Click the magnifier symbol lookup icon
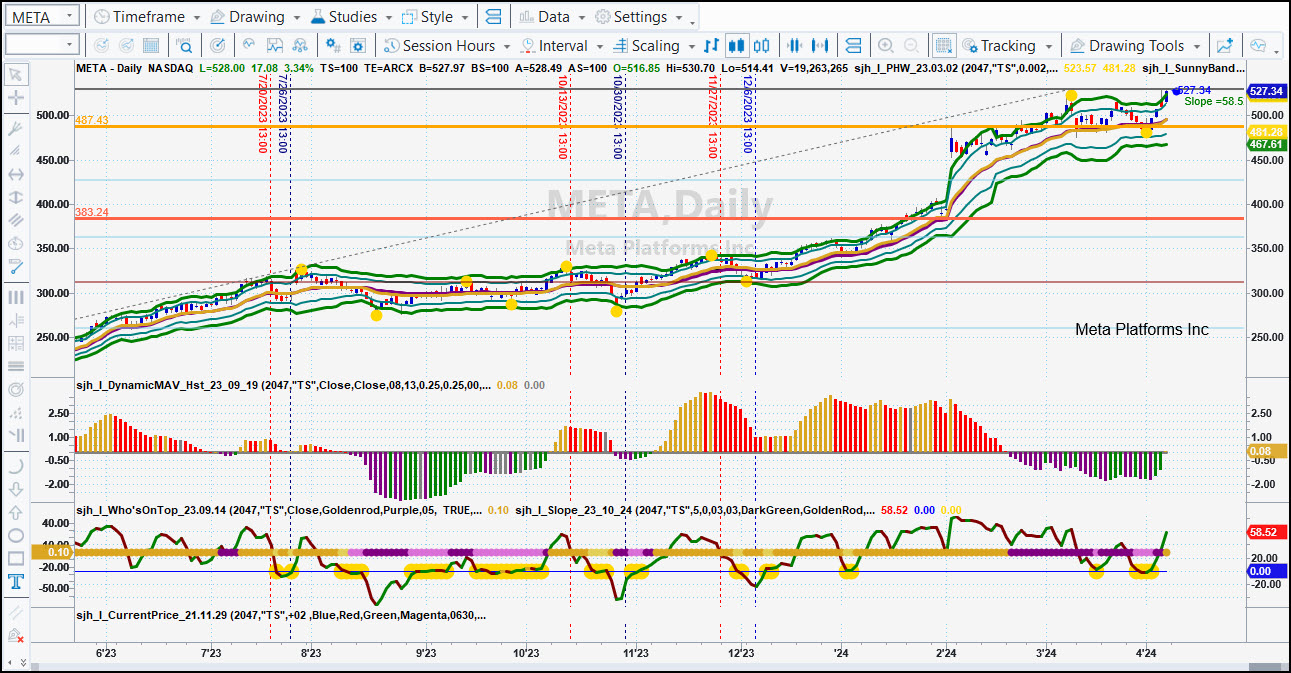Screen dimensions: 1291x673 [x=184, y=46]
